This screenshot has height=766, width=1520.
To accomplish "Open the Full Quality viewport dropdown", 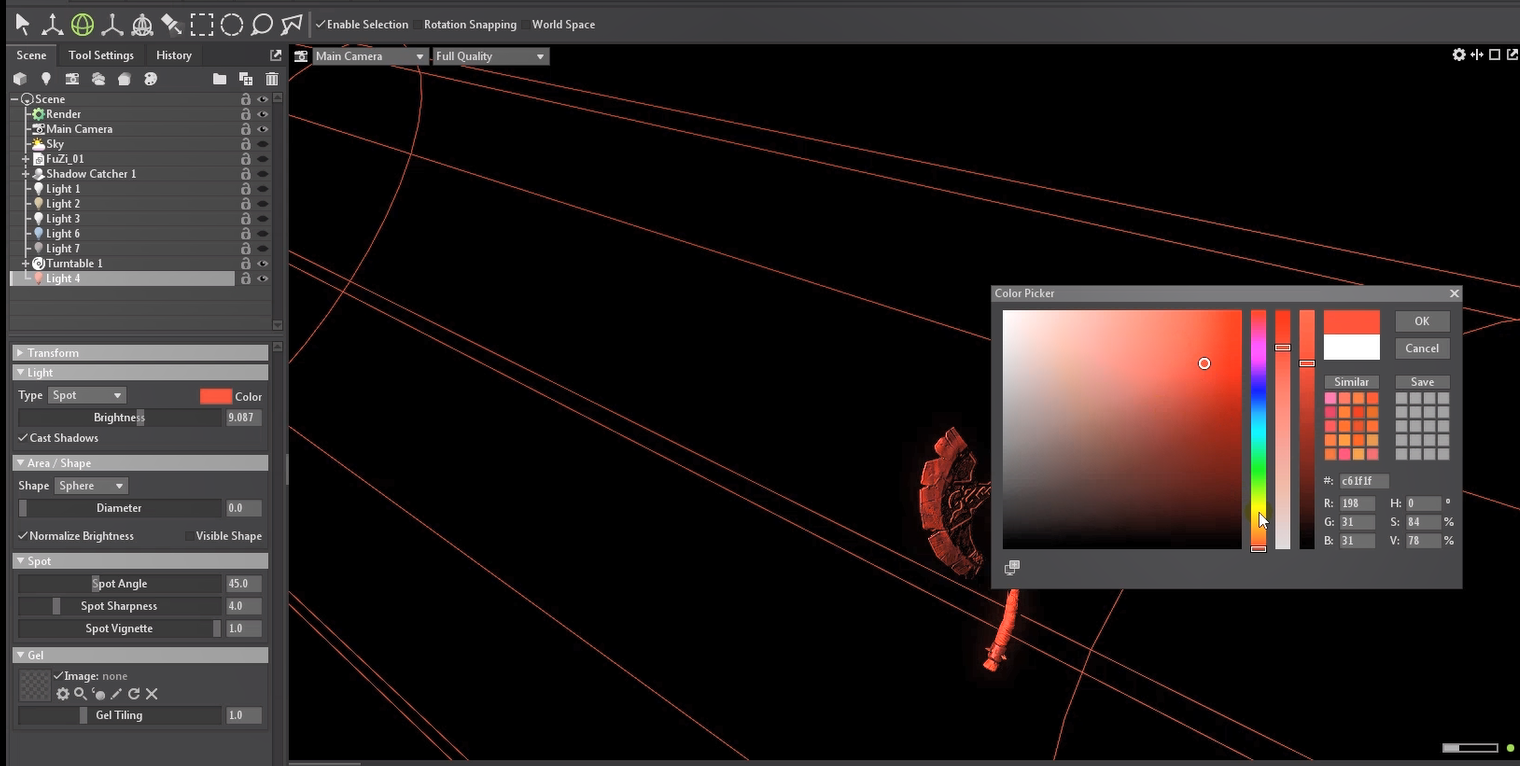I will [x=490, y=56].
